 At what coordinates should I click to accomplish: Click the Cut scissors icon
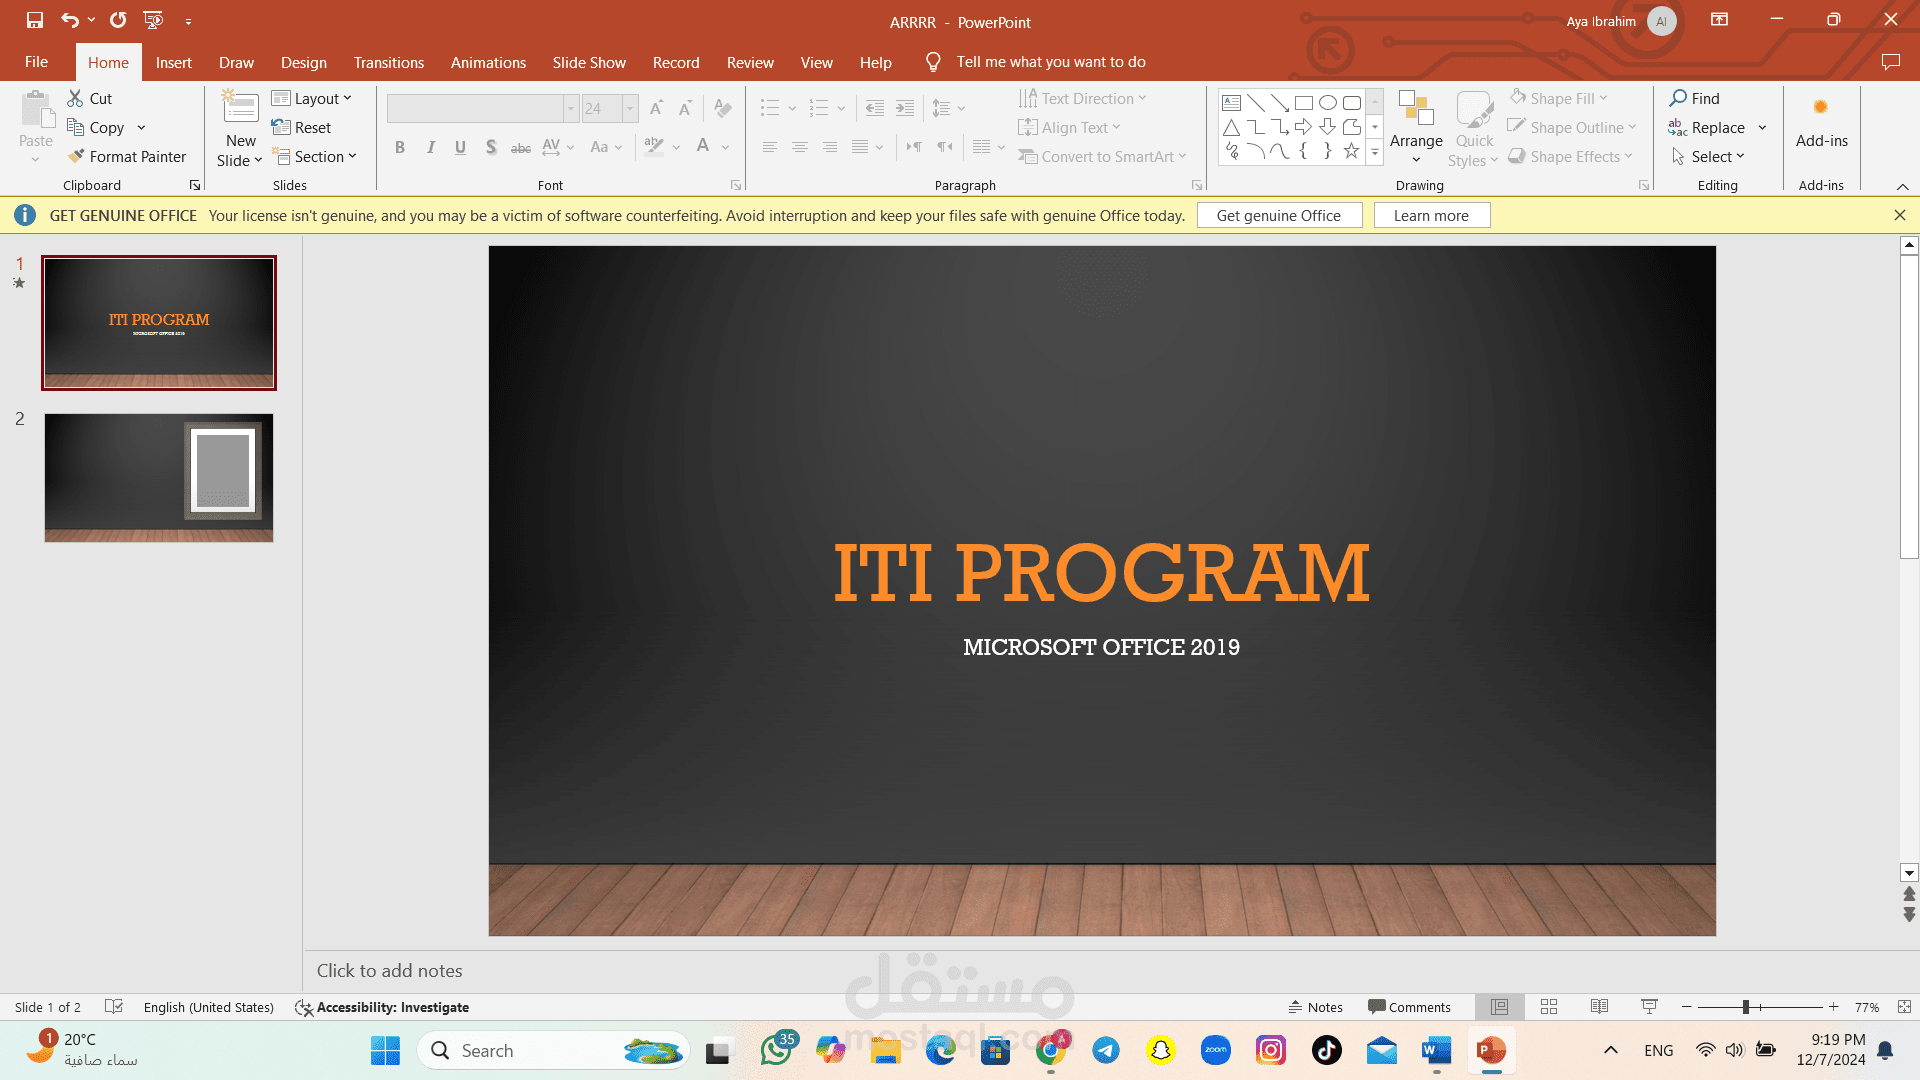point(75,98)
